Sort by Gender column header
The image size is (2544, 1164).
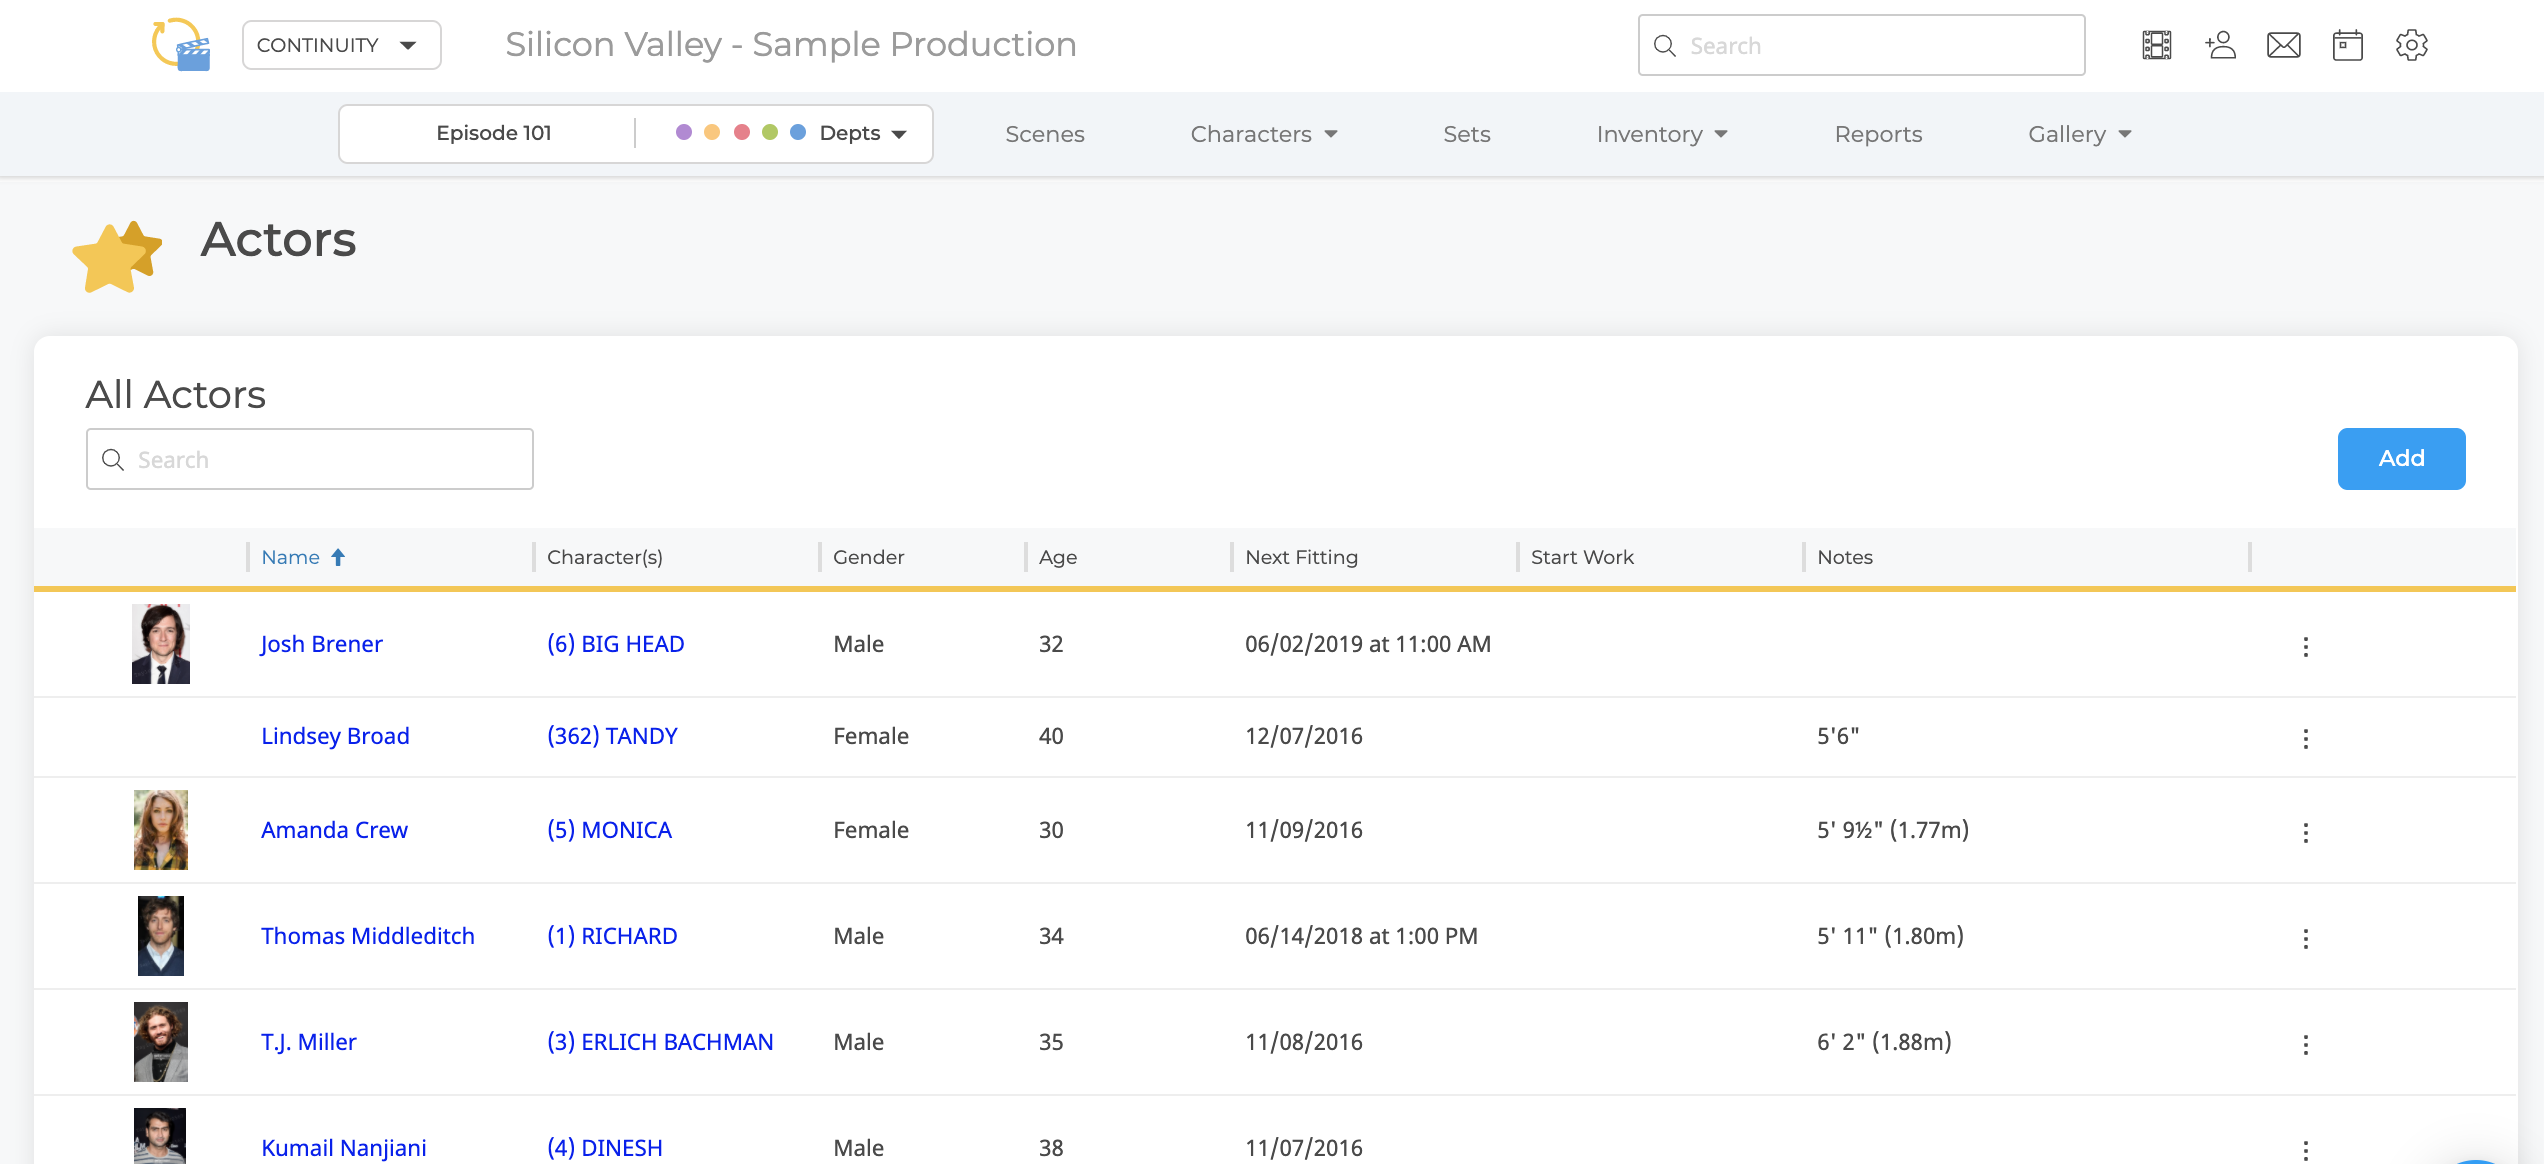coord(869,557)
